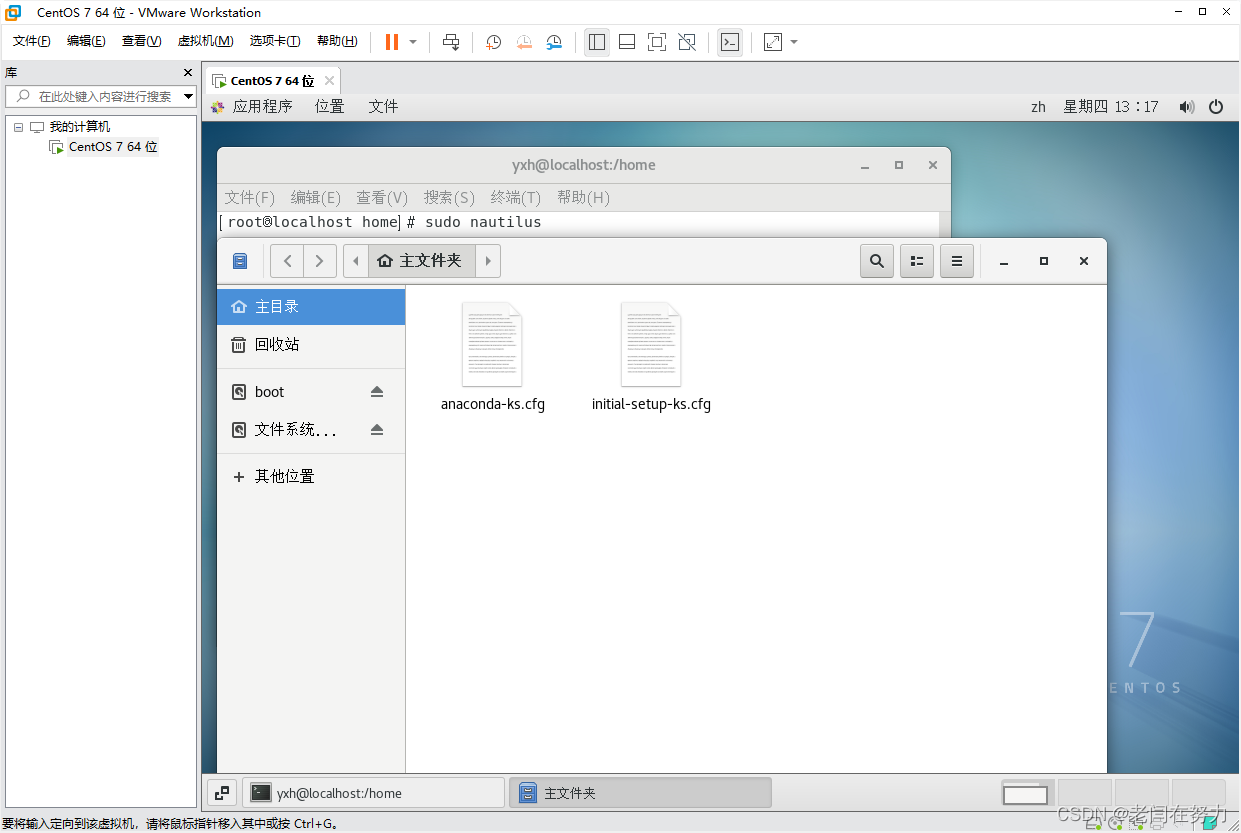Screen dimensions: 1241x833
Task: Close the library panel with its X
Action: [x=188, y=73]
